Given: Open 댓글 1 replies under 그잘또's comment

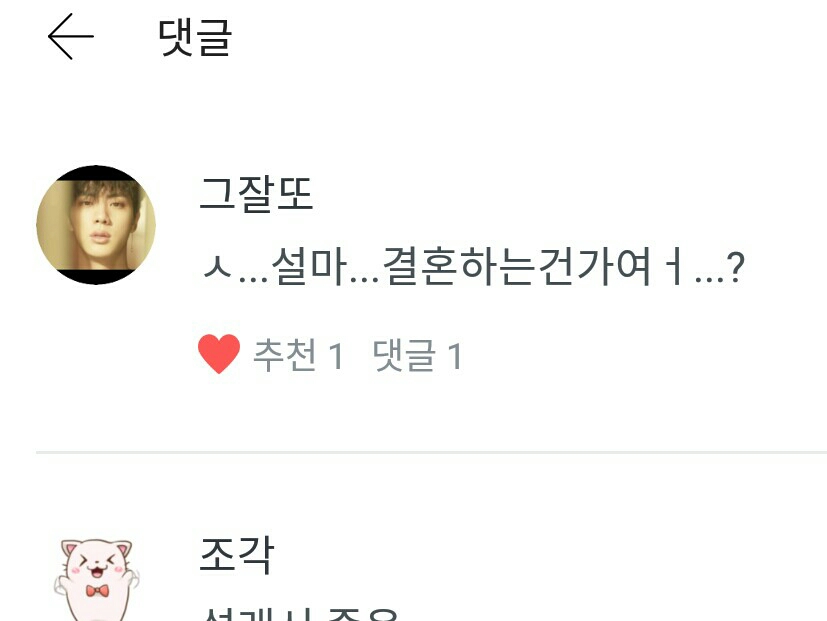Looking at the screenshot, I should pyautogui.click(x=418, y=355).
